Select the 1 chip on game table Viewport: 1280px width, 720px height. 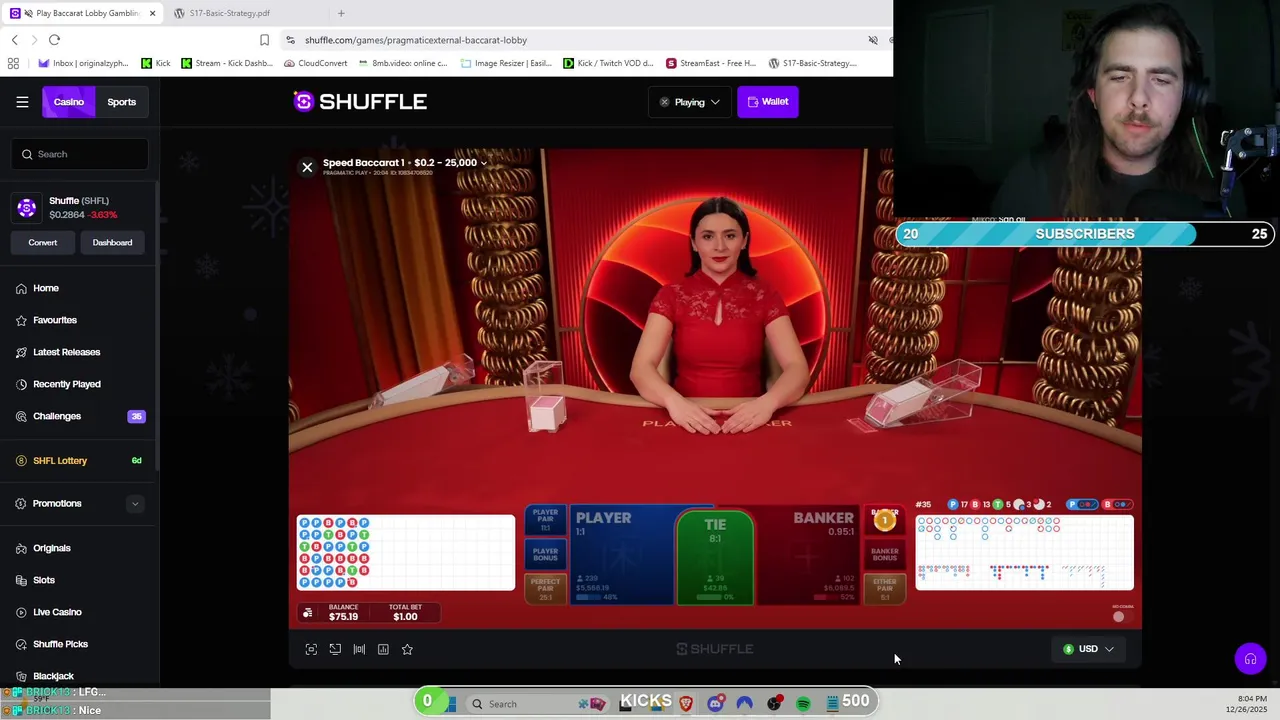click(x=884, y=520)
